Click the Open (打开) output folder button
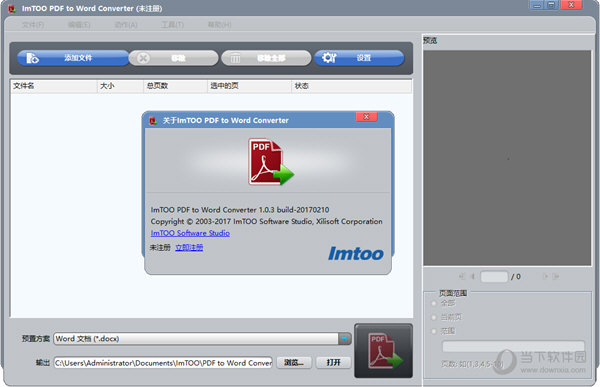 click(333, 363)
